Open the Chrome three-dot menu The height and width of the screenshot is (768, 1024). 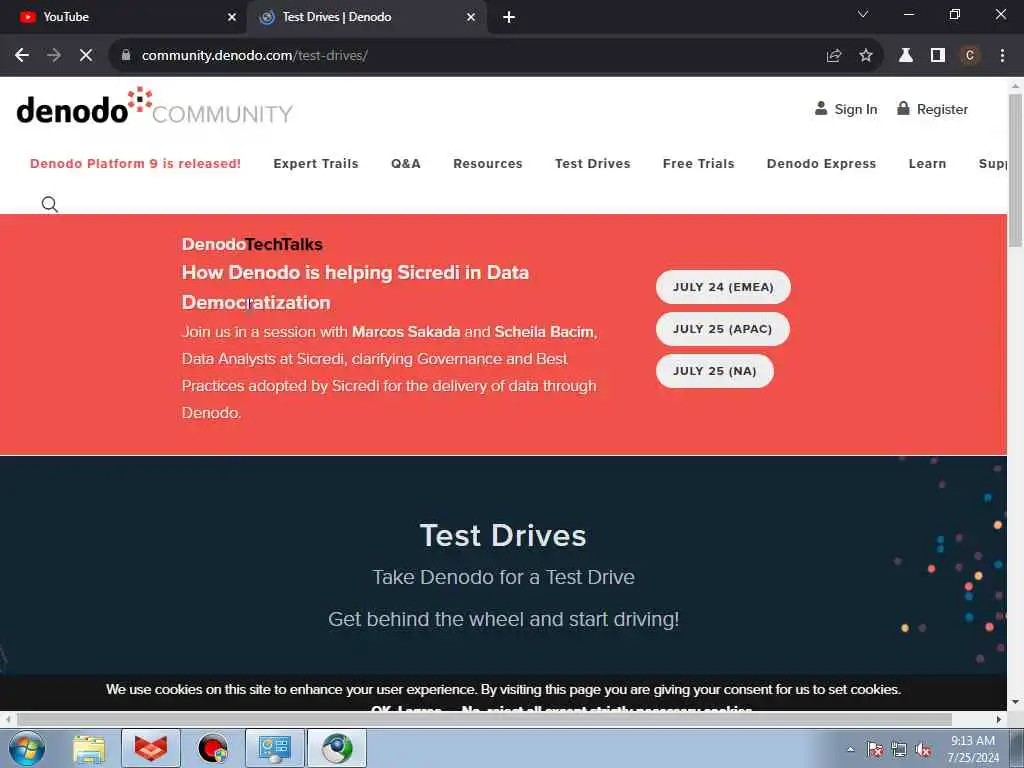(x=1002, y=56)
